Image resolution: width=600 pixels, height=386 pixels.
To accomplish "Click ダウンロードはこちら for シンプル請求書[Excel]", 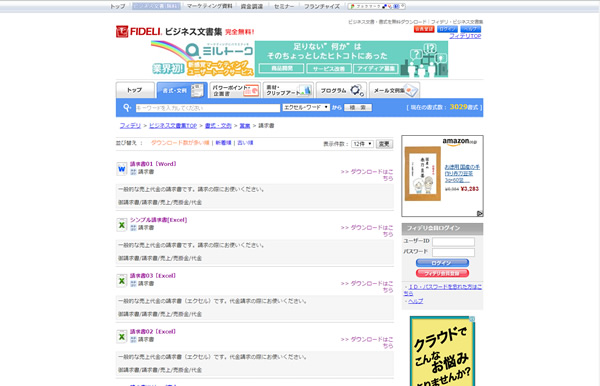I will pos(367,231).
